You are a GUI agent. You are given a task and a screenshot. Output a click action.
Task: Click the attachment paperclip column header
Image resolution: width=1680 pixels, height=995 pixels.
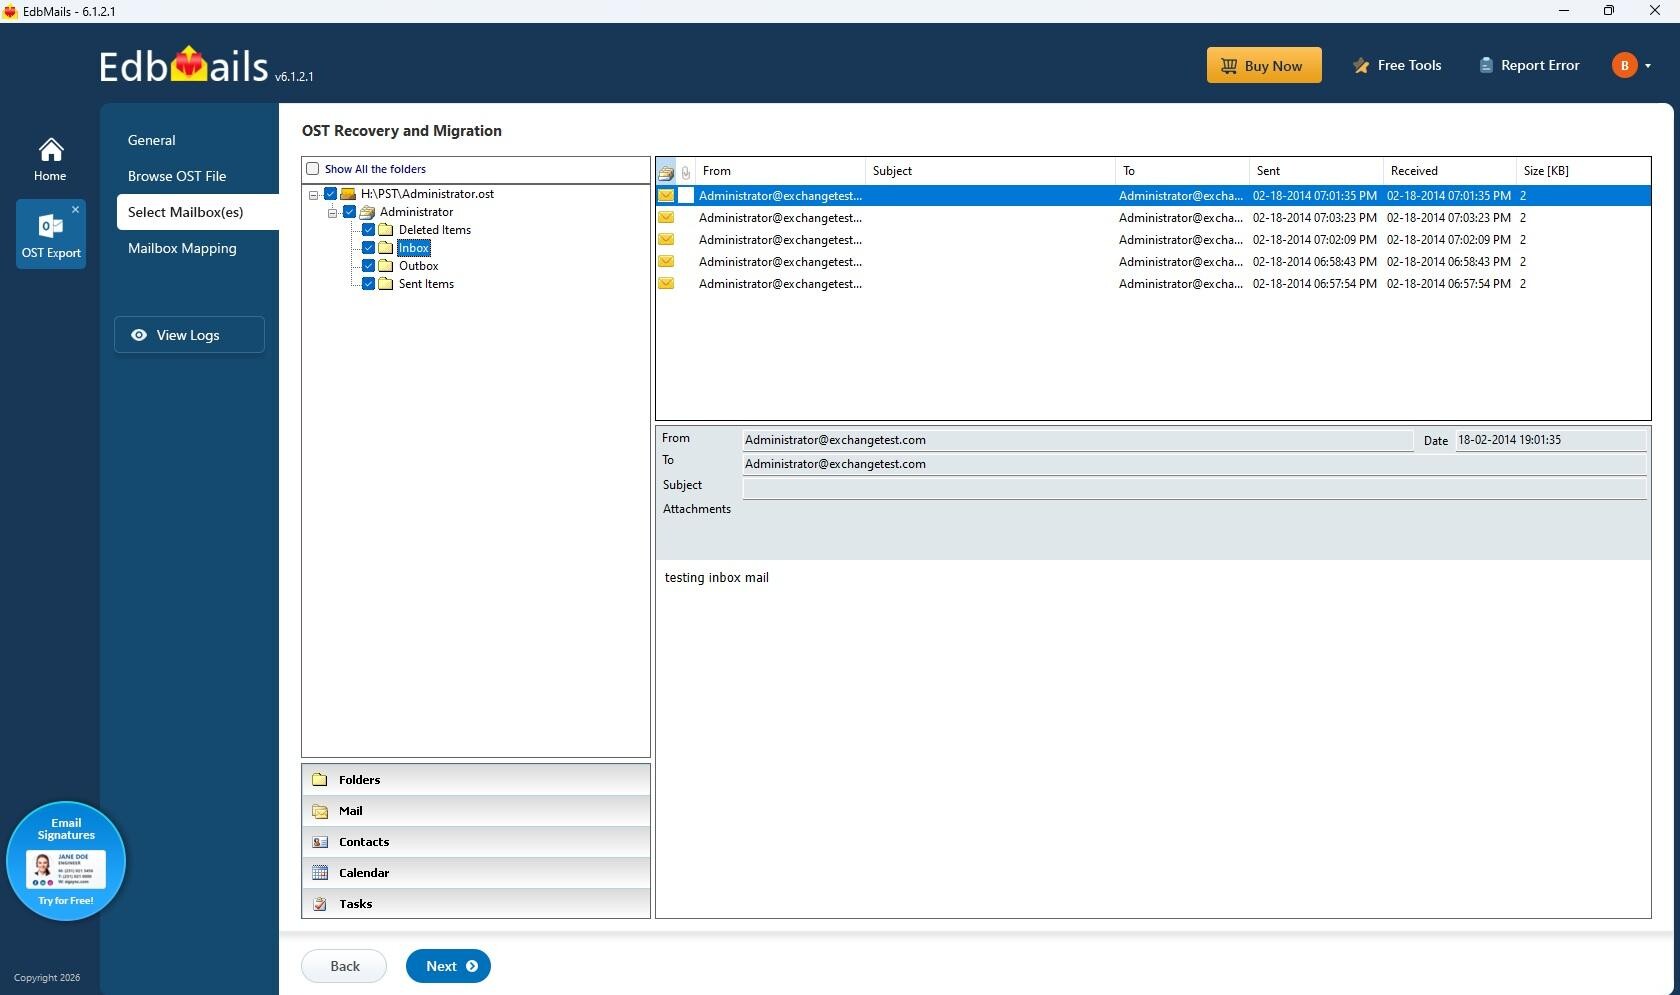pos(686,172)
